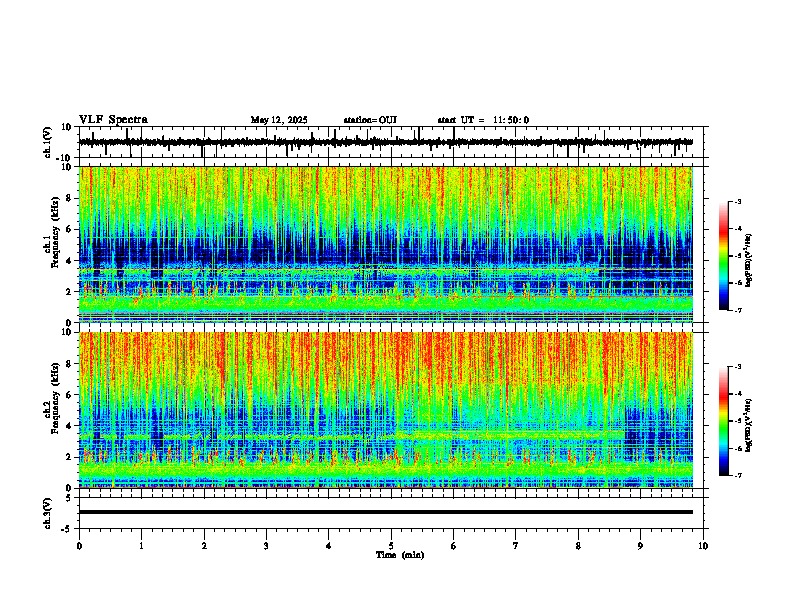Click the time-axis tick label "5"
Viewport: 792px width, 612px height.
tap(391, 546)
